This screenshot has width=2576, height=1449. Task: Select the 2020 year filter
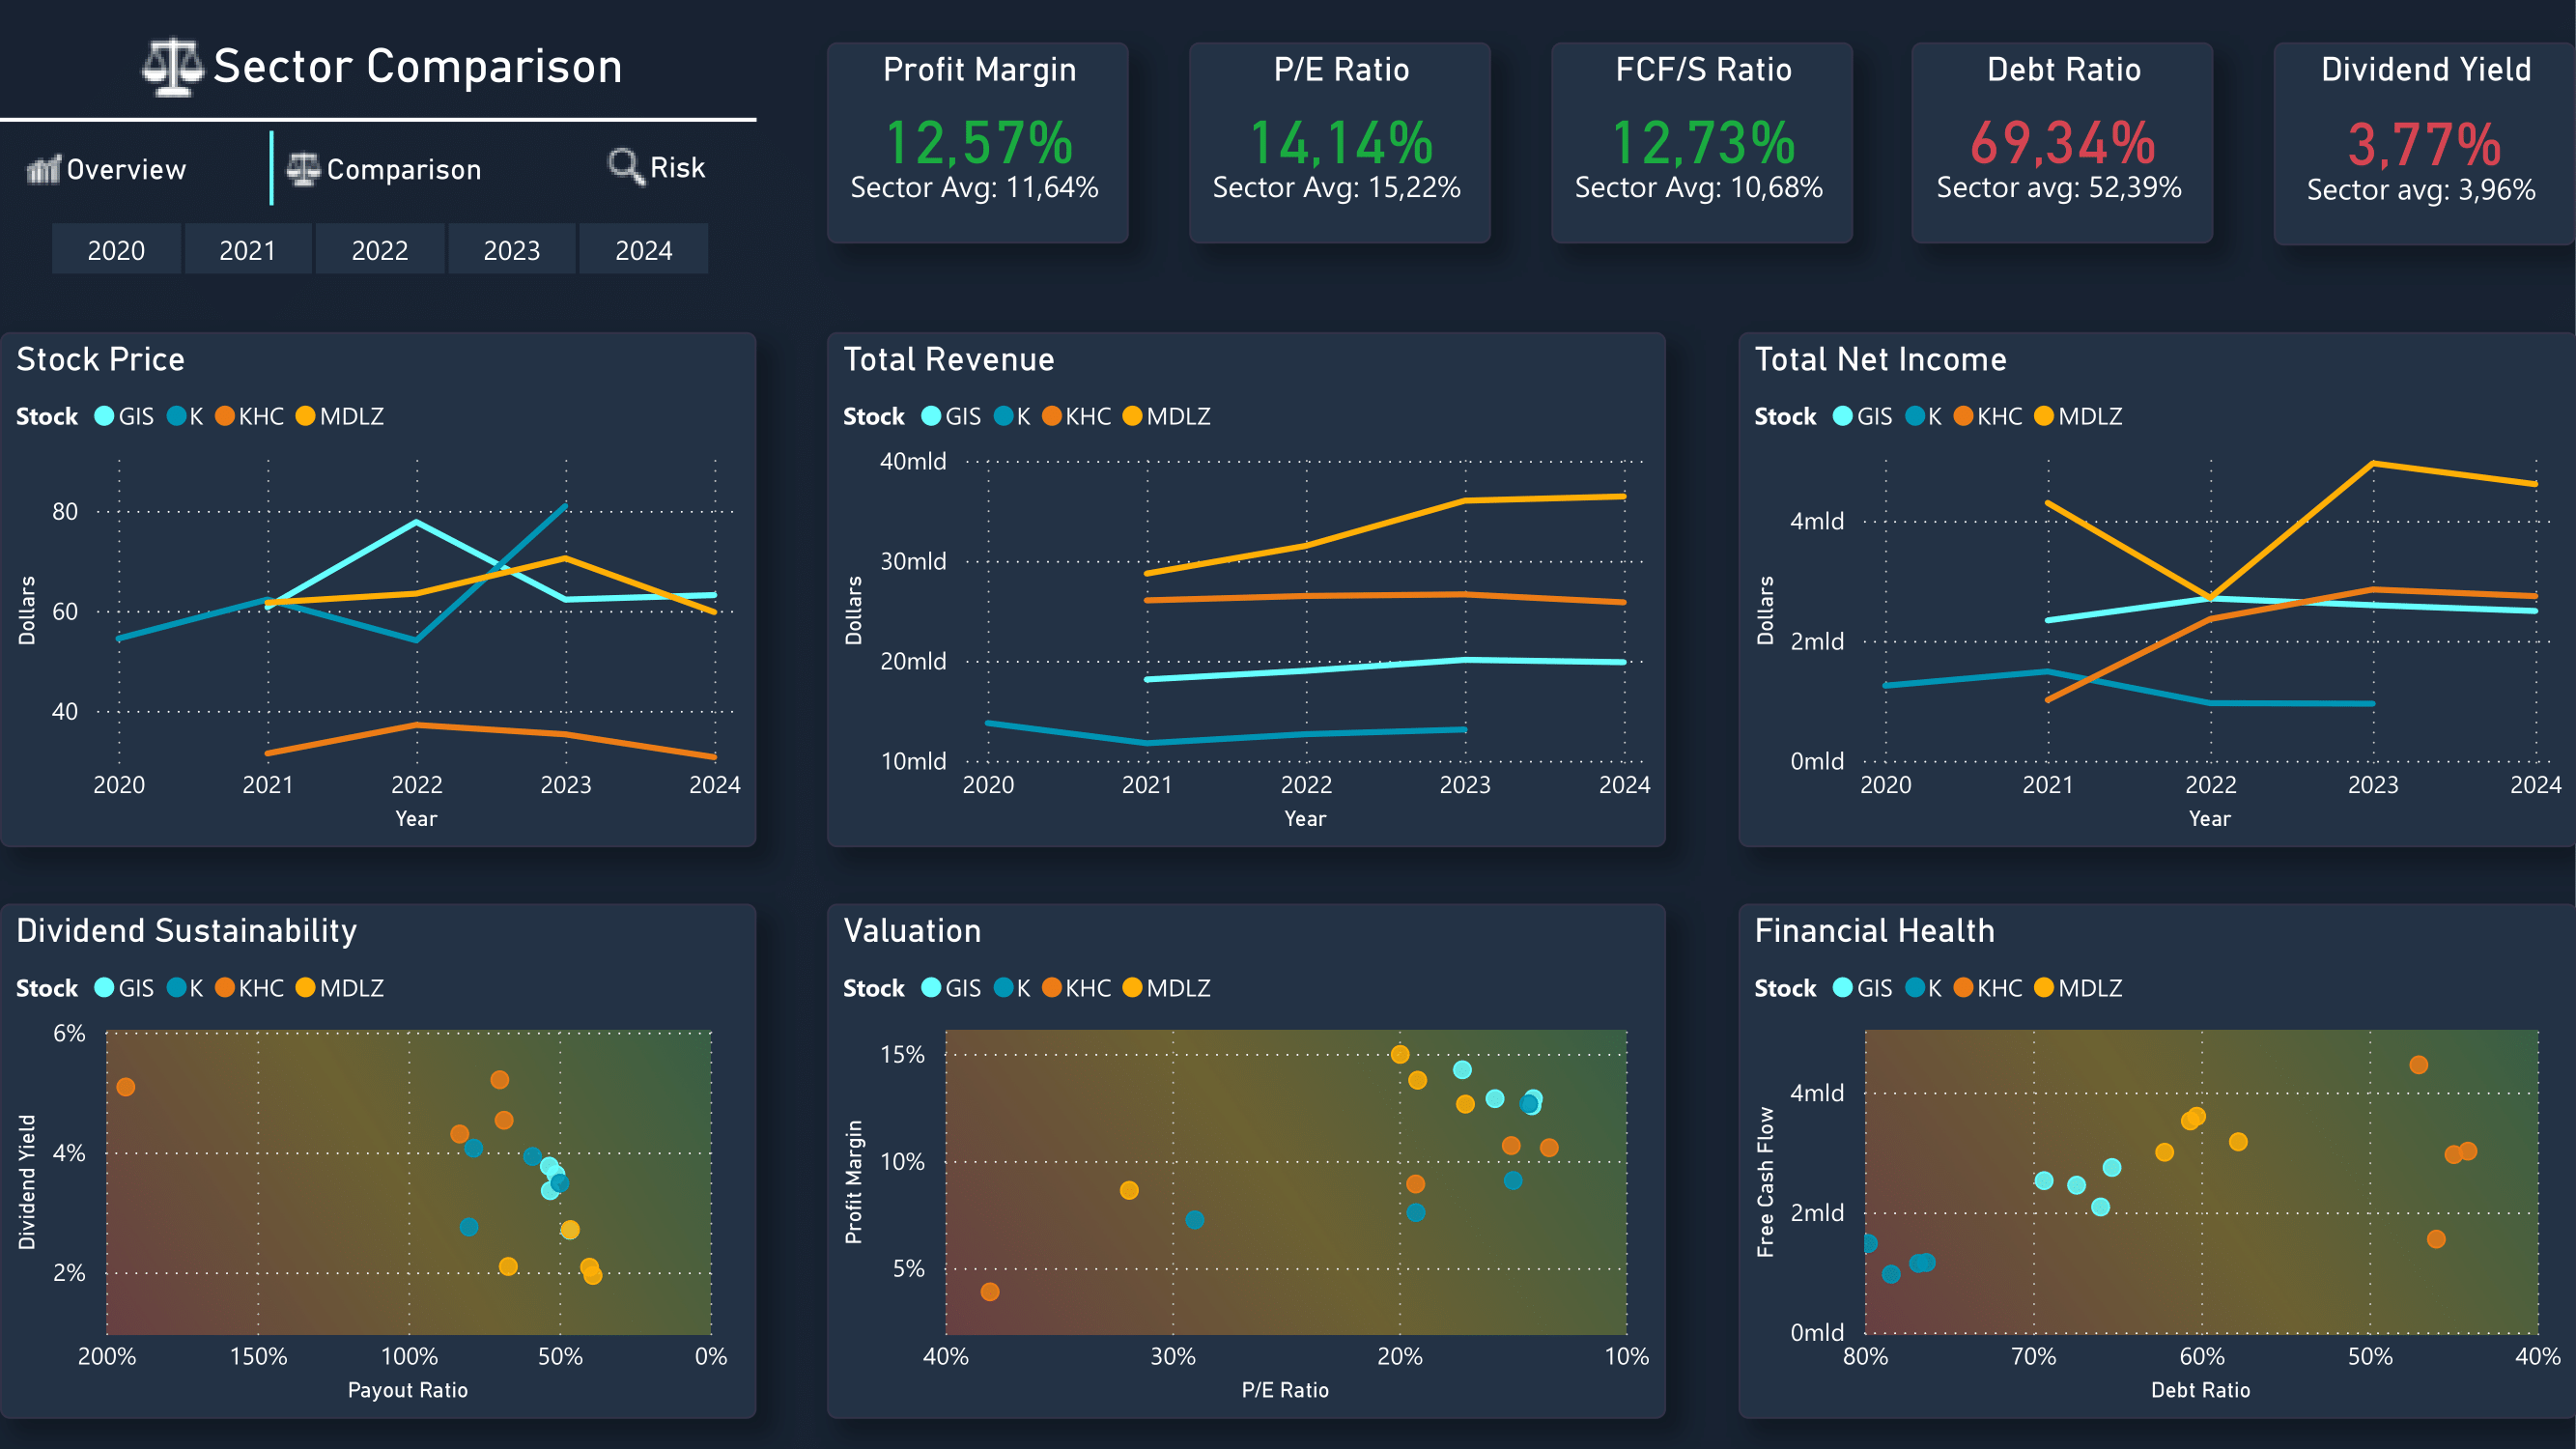115,249
